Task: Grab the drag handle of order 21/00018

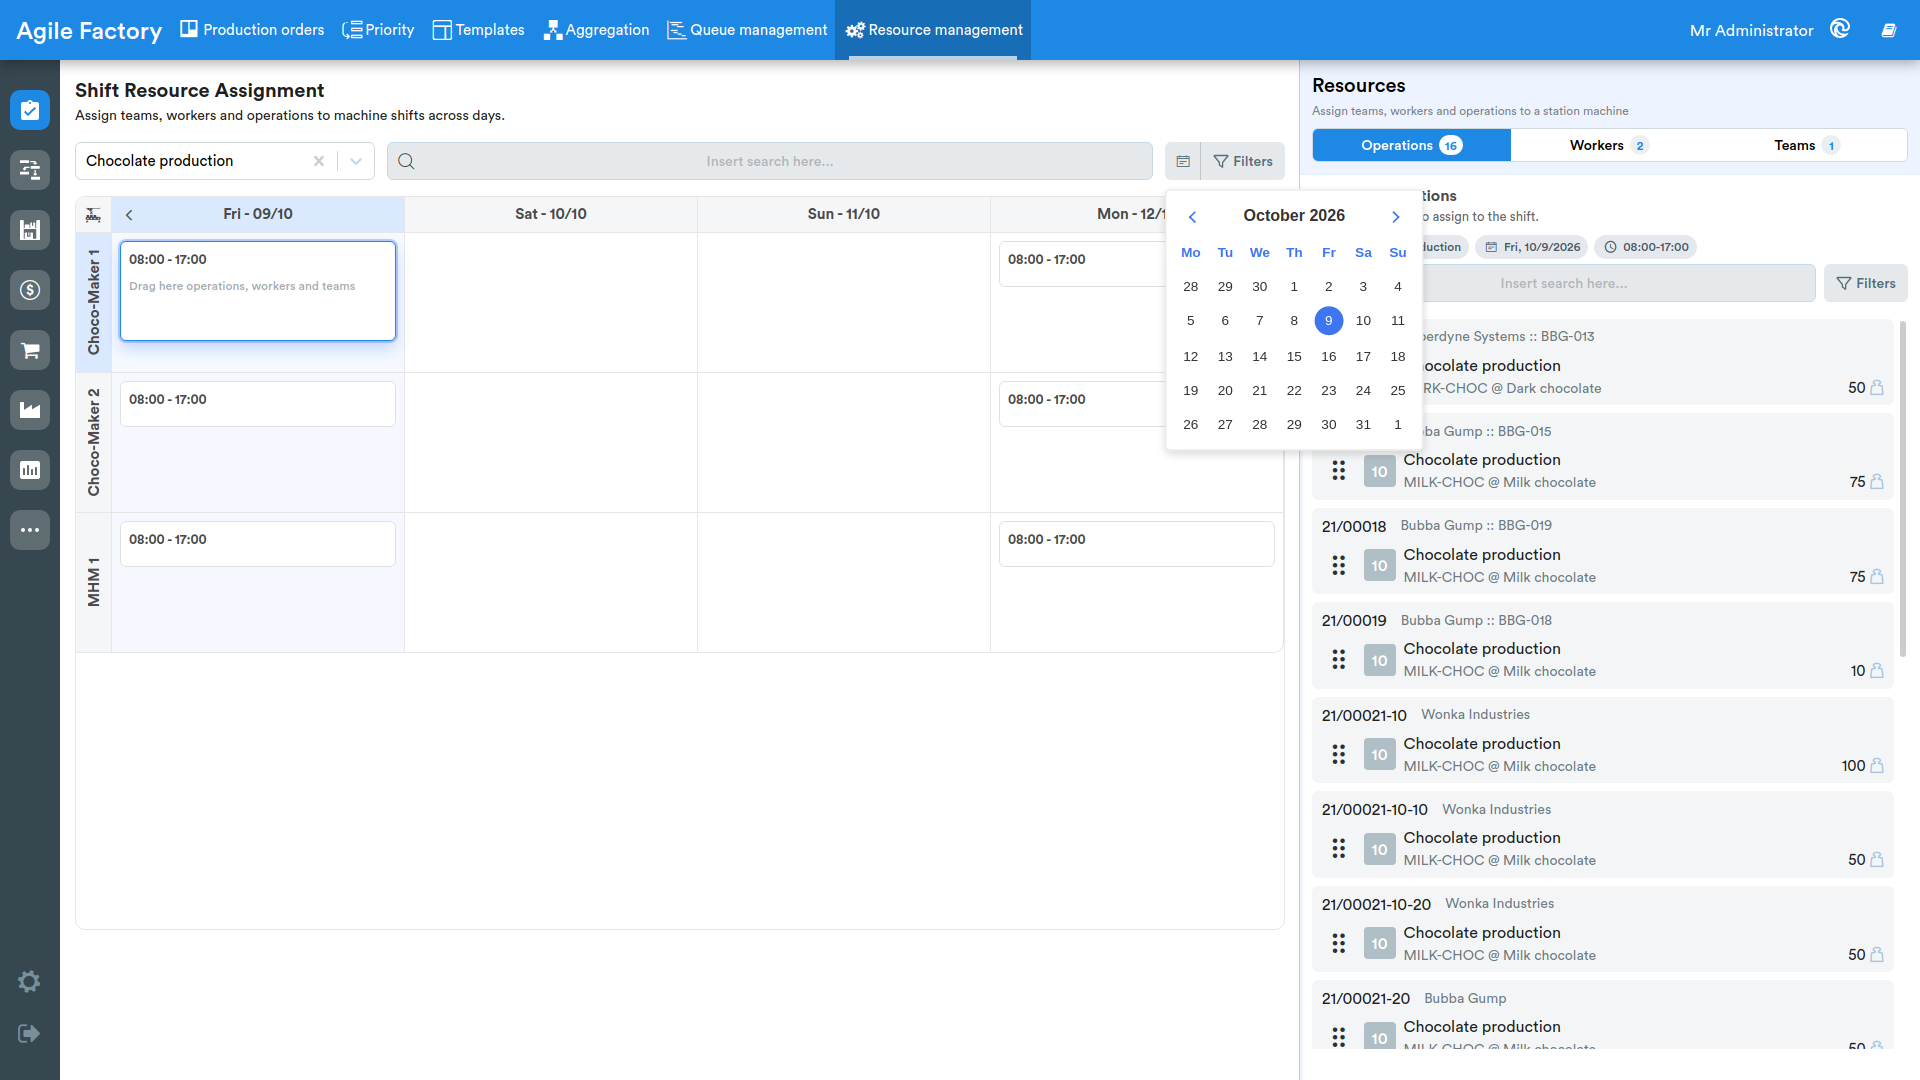Action: pos(1339,566)
